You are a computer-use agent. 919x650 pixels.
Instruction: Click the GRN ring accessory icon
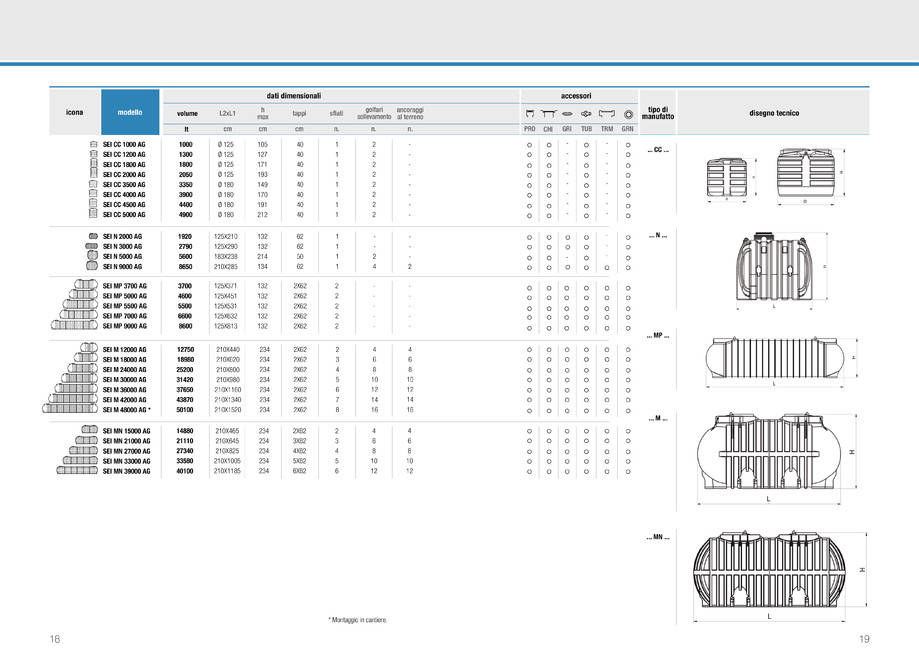tap(627, 113)
